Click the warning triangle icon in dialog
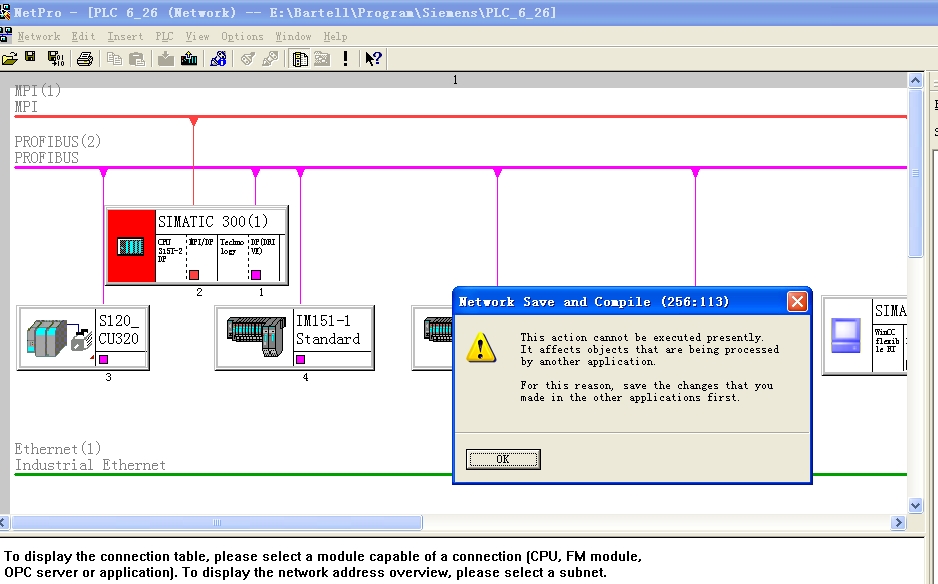 [x=481, y=348]
